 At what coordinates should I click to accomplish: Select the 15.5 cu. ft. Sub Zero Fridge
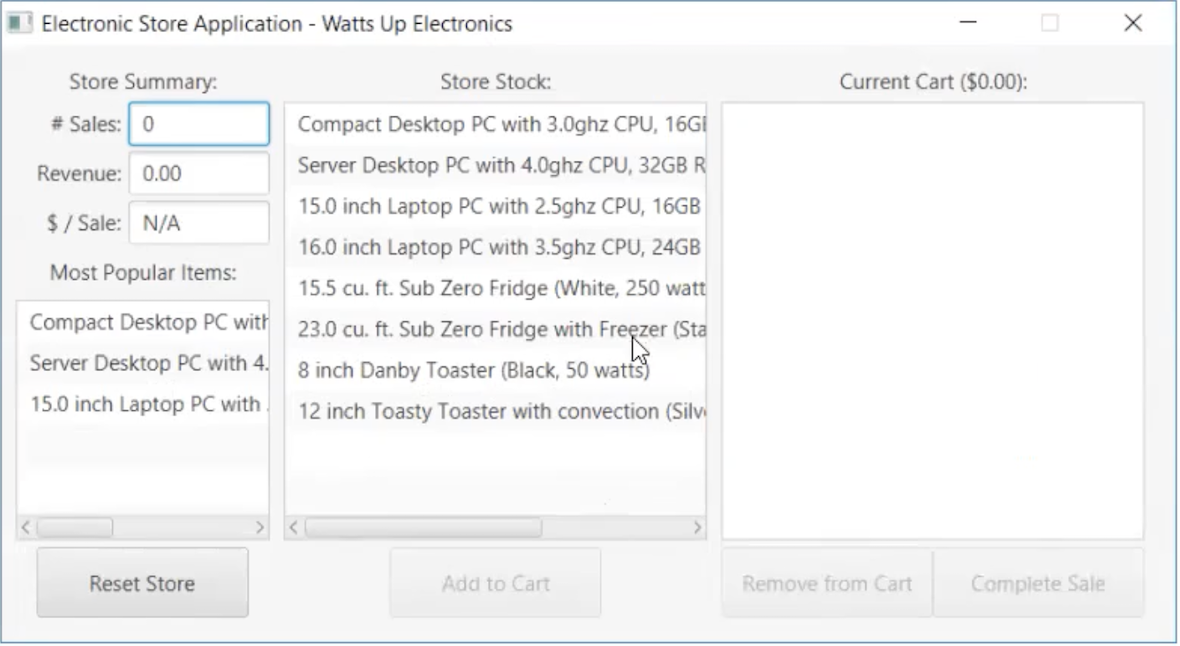[495, 288]
